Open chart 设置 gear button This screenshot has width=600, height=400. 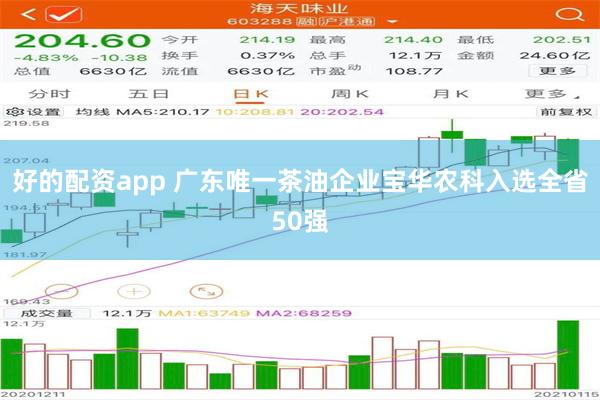click(33, 112)
